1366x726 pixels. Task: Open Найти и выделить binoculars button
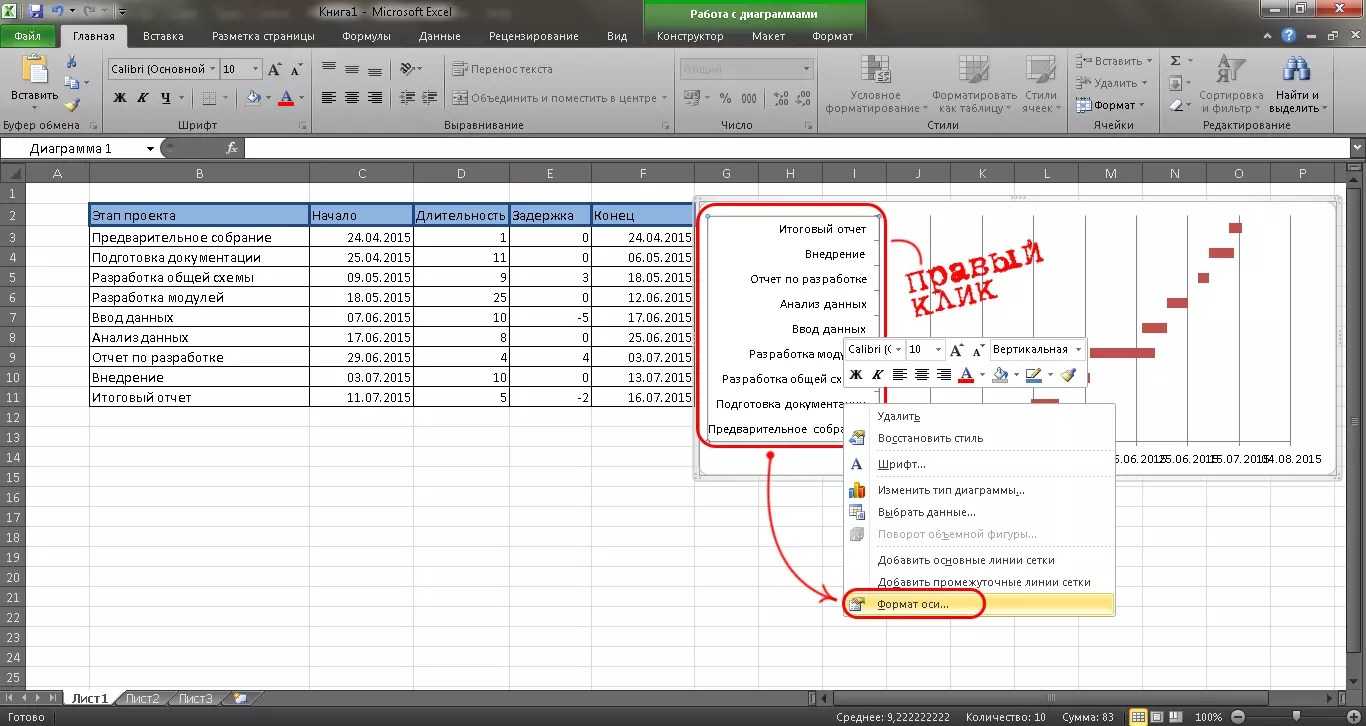1295,84
